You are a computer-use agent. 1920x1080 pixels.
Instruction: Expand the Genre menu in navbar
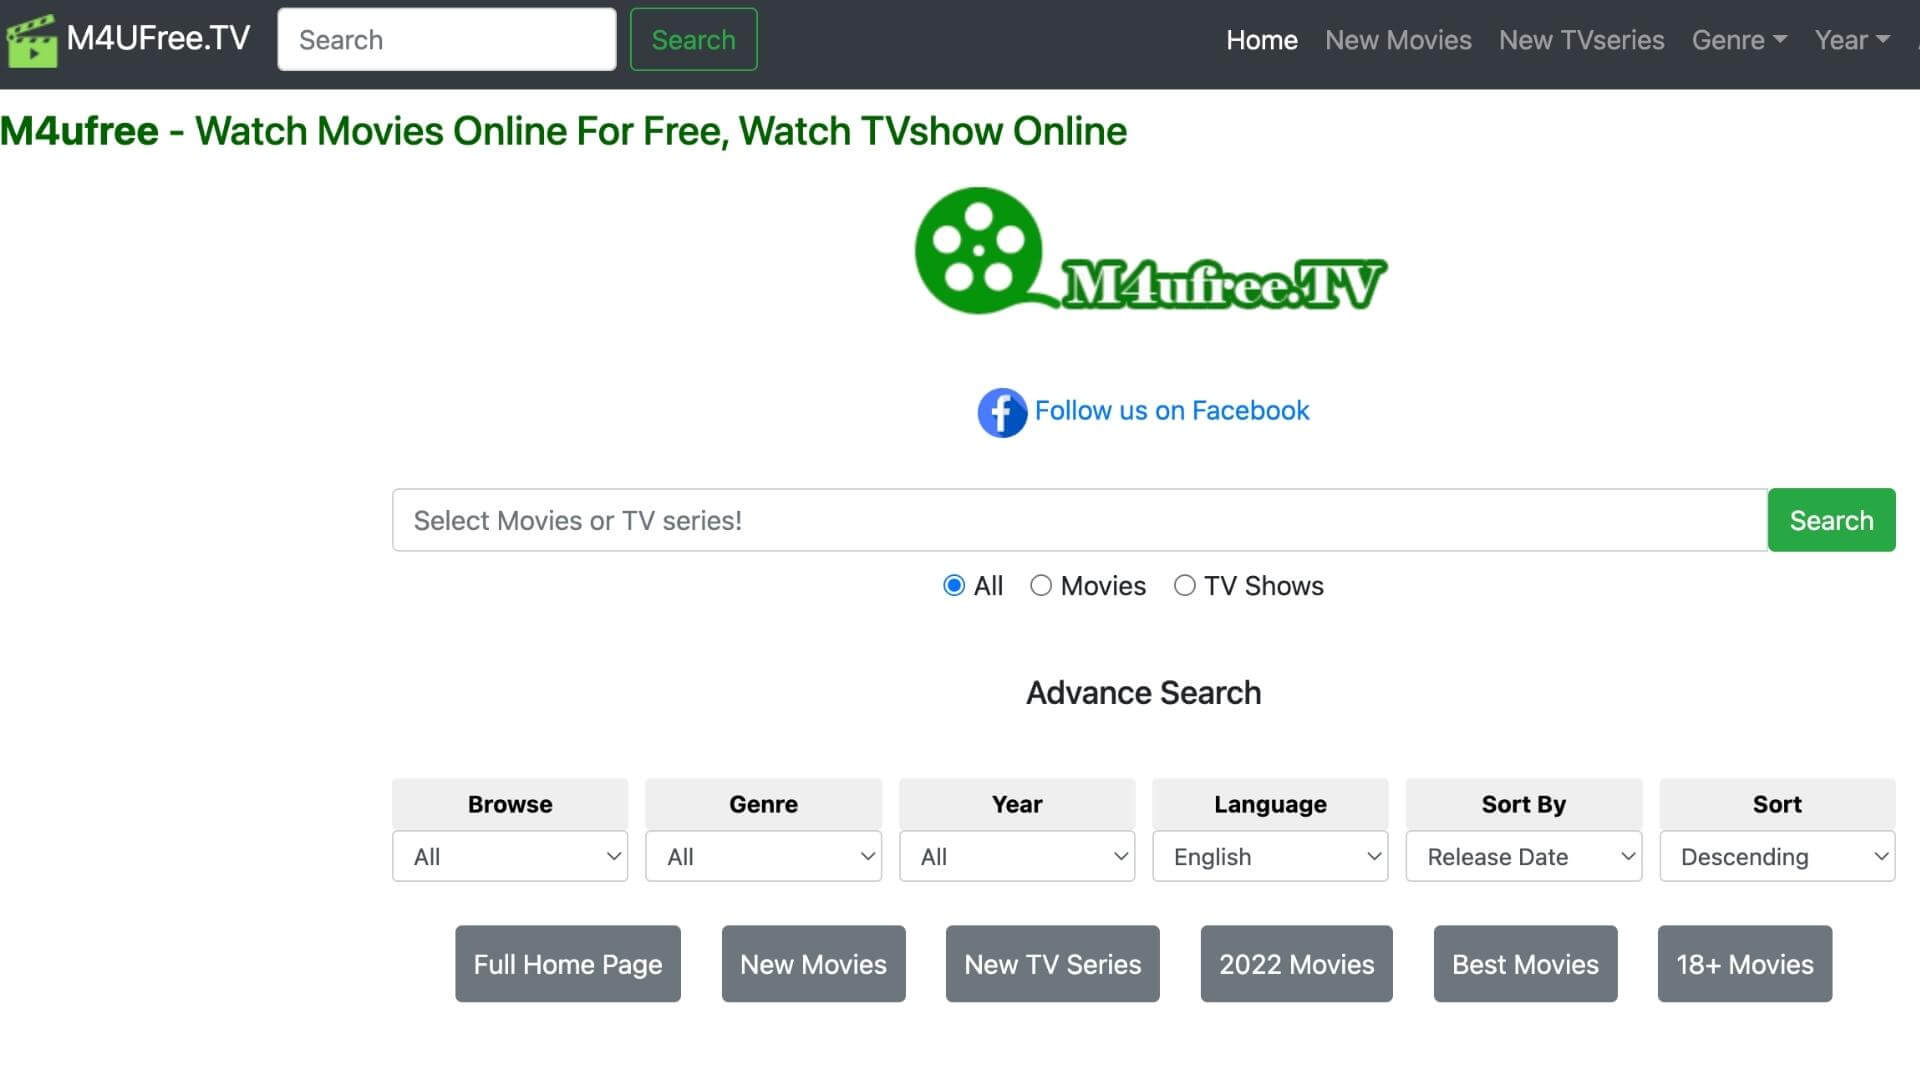(1739, 40)
